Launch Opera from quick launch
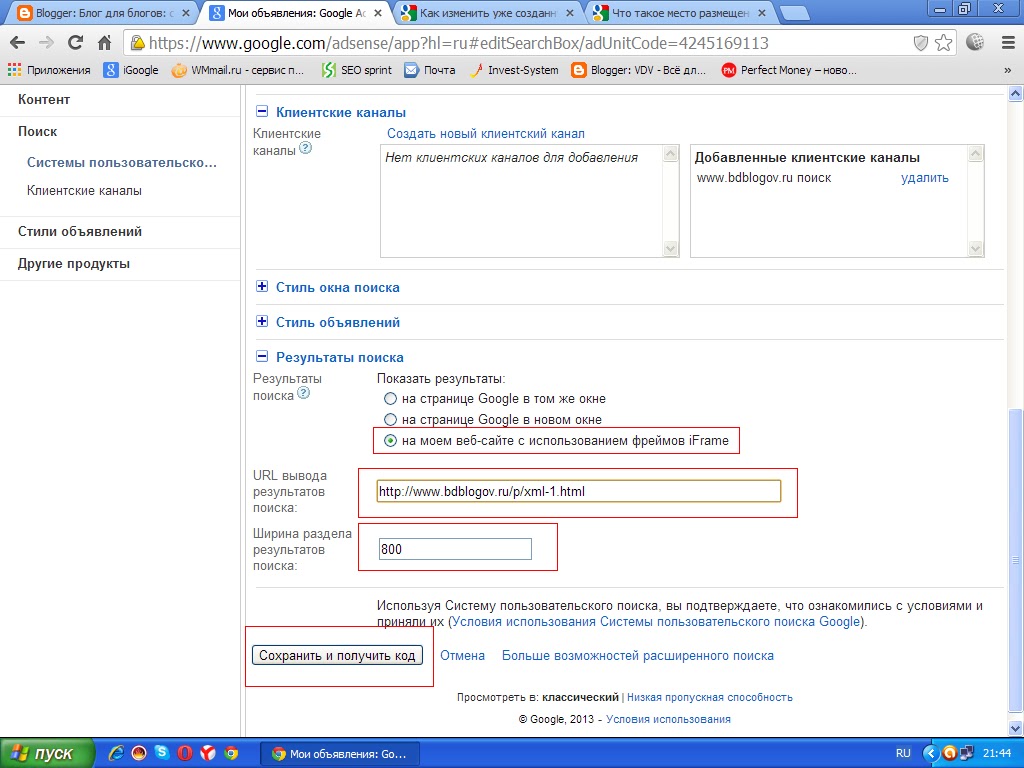The width and height of the screenshot is (1024, 768). click(185, 753)
